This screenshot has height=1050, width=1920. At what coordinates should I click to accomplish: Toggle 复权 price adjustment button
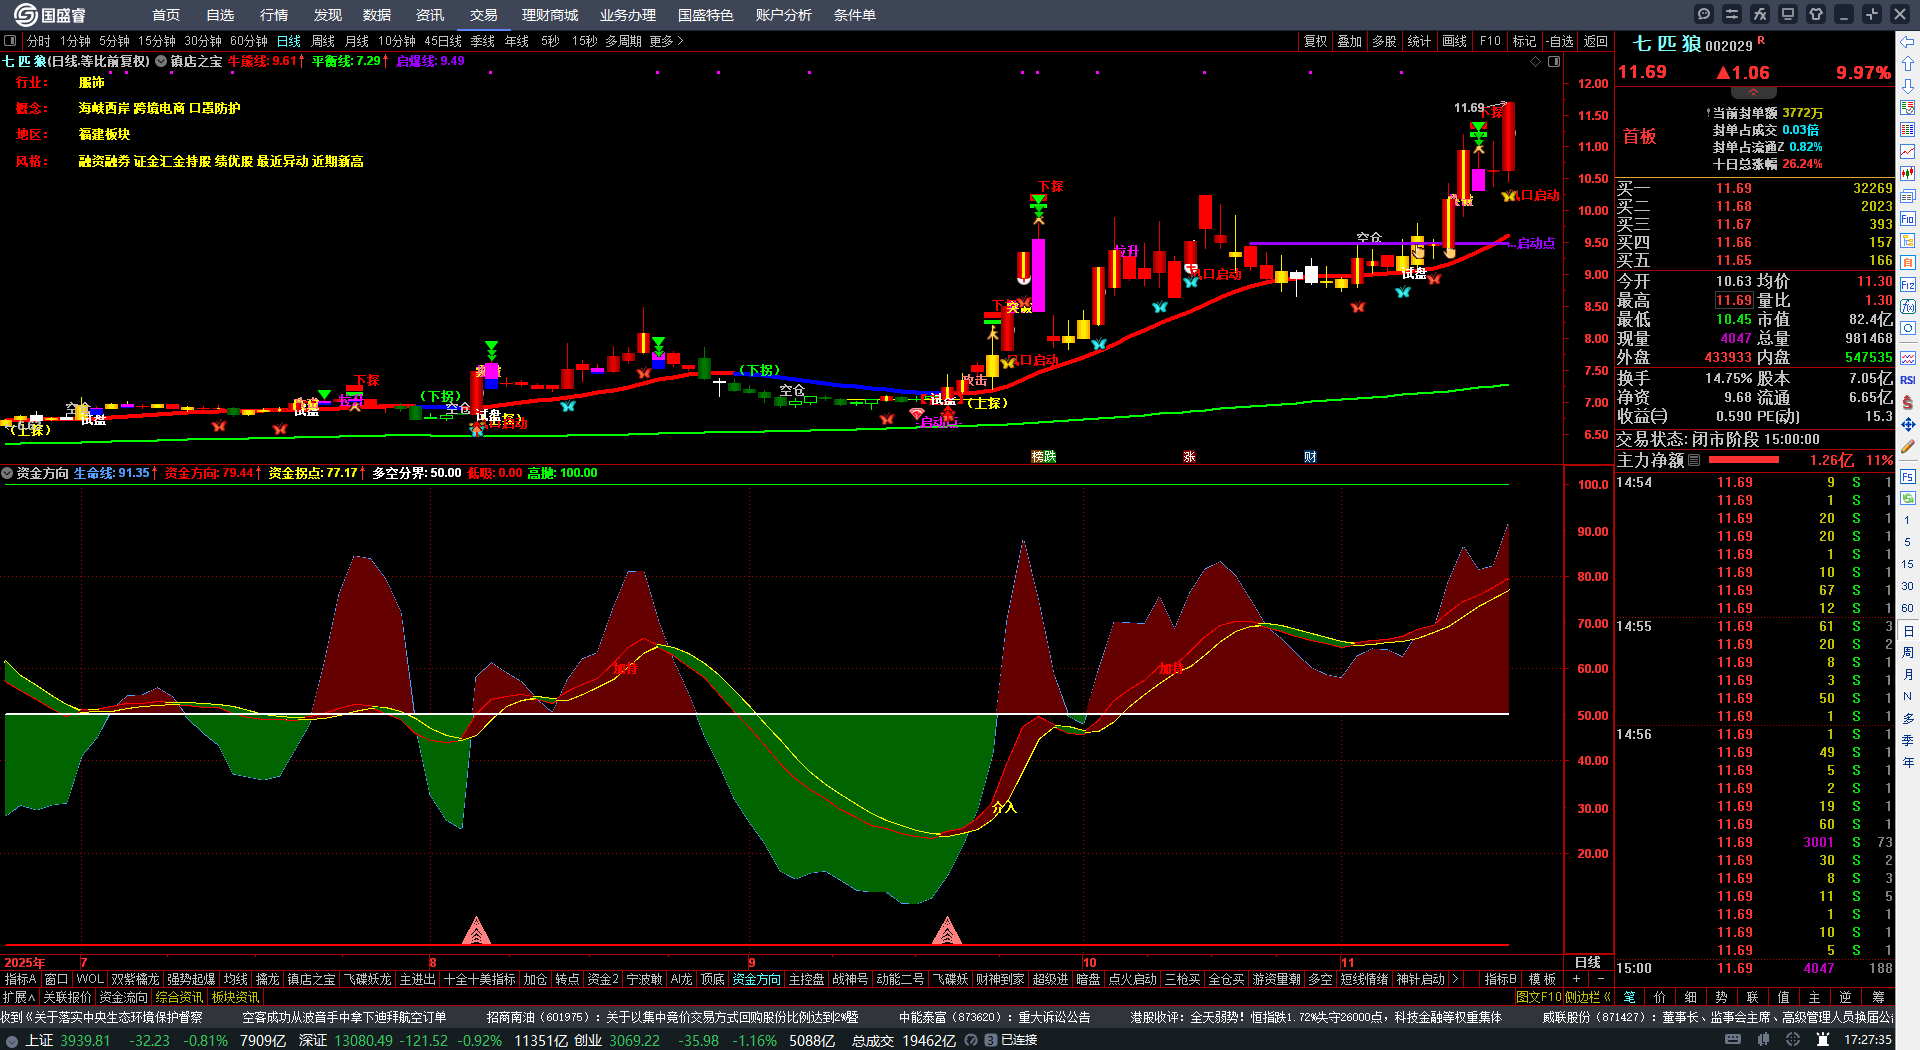click(1315, 41)
